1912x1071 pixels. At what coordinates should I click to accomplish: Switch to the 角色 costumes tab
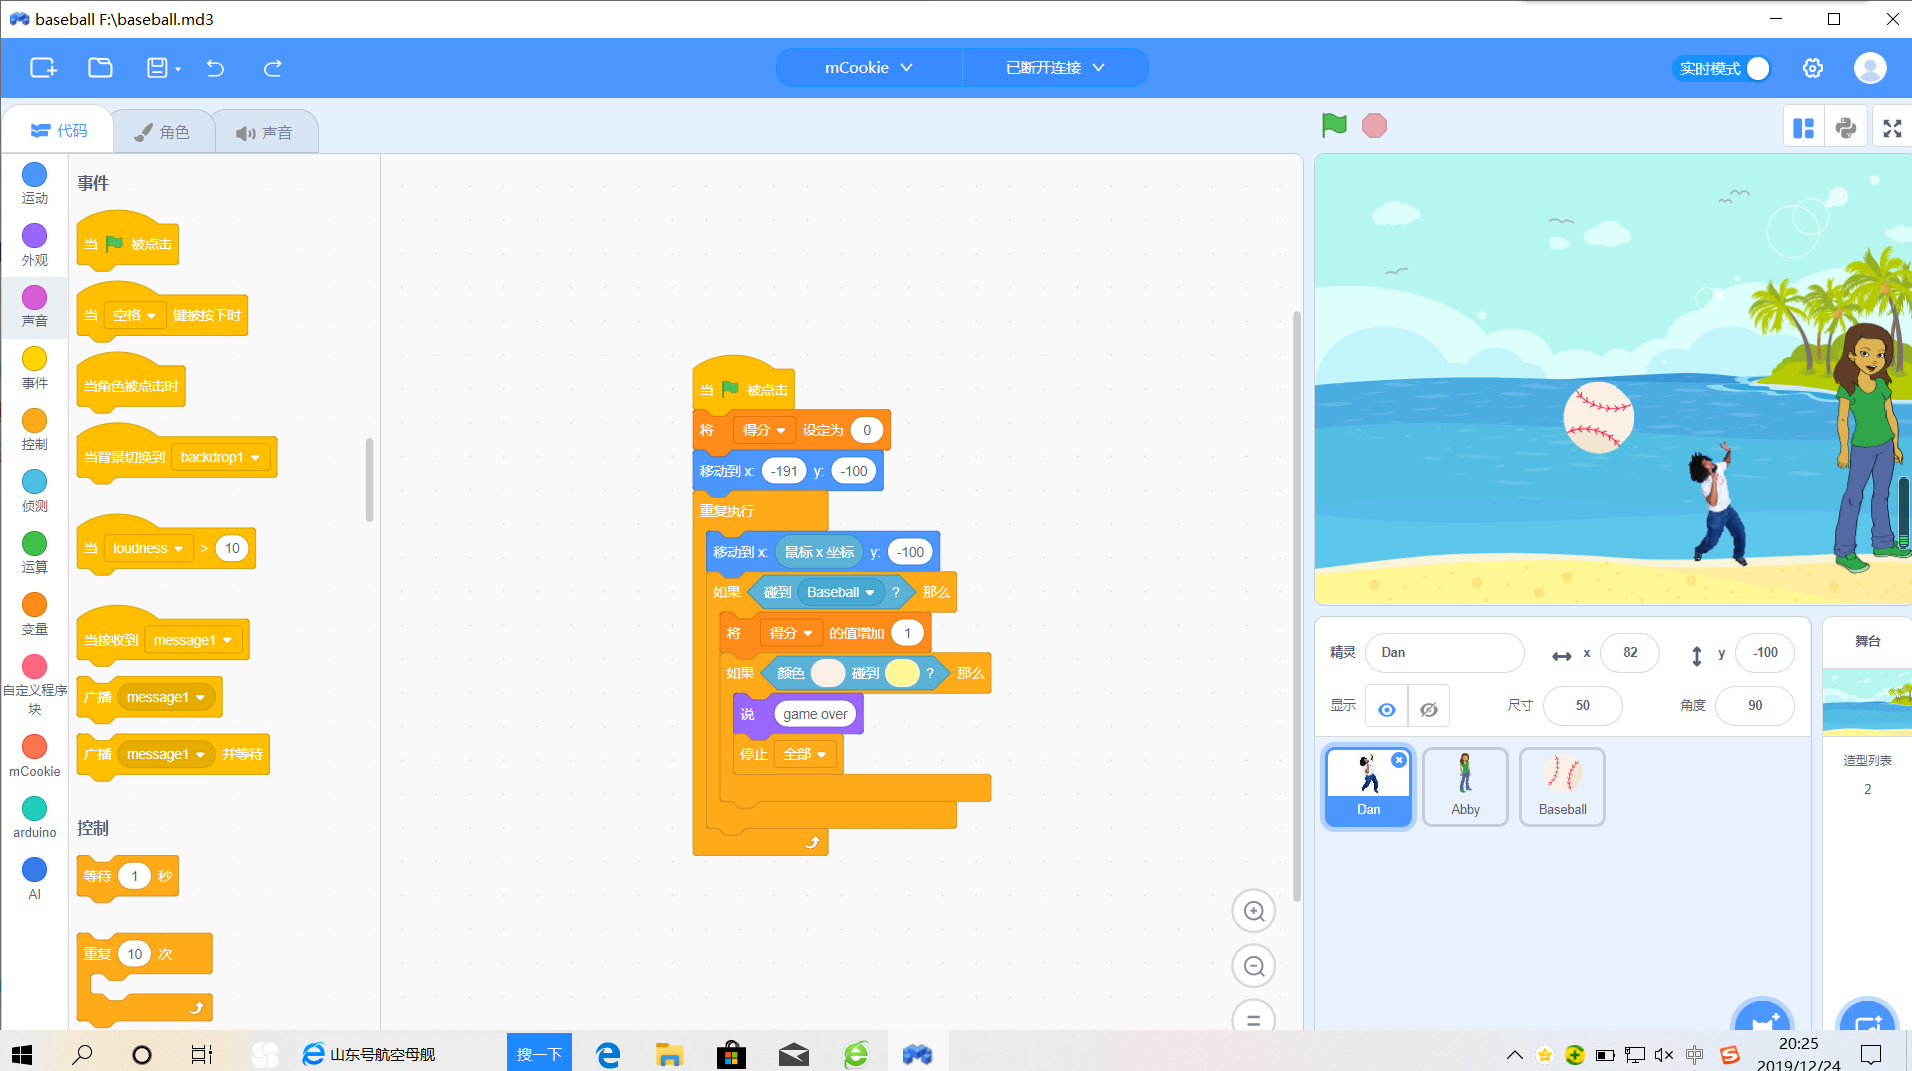(162, 132)
